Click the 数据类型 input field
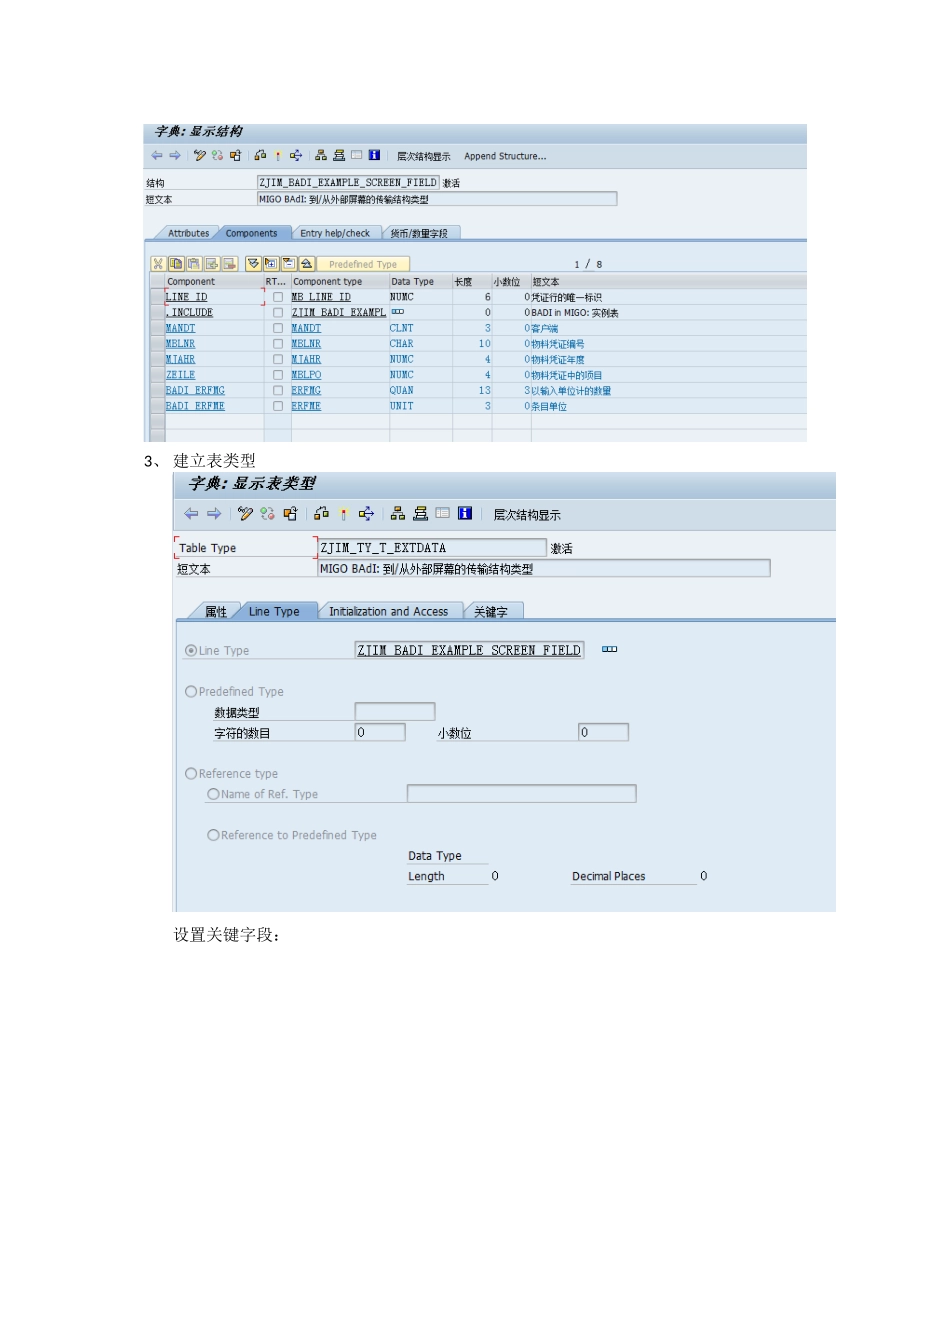Image resolution: width=950 pixels, height=1344 pixels. [395, 711]
